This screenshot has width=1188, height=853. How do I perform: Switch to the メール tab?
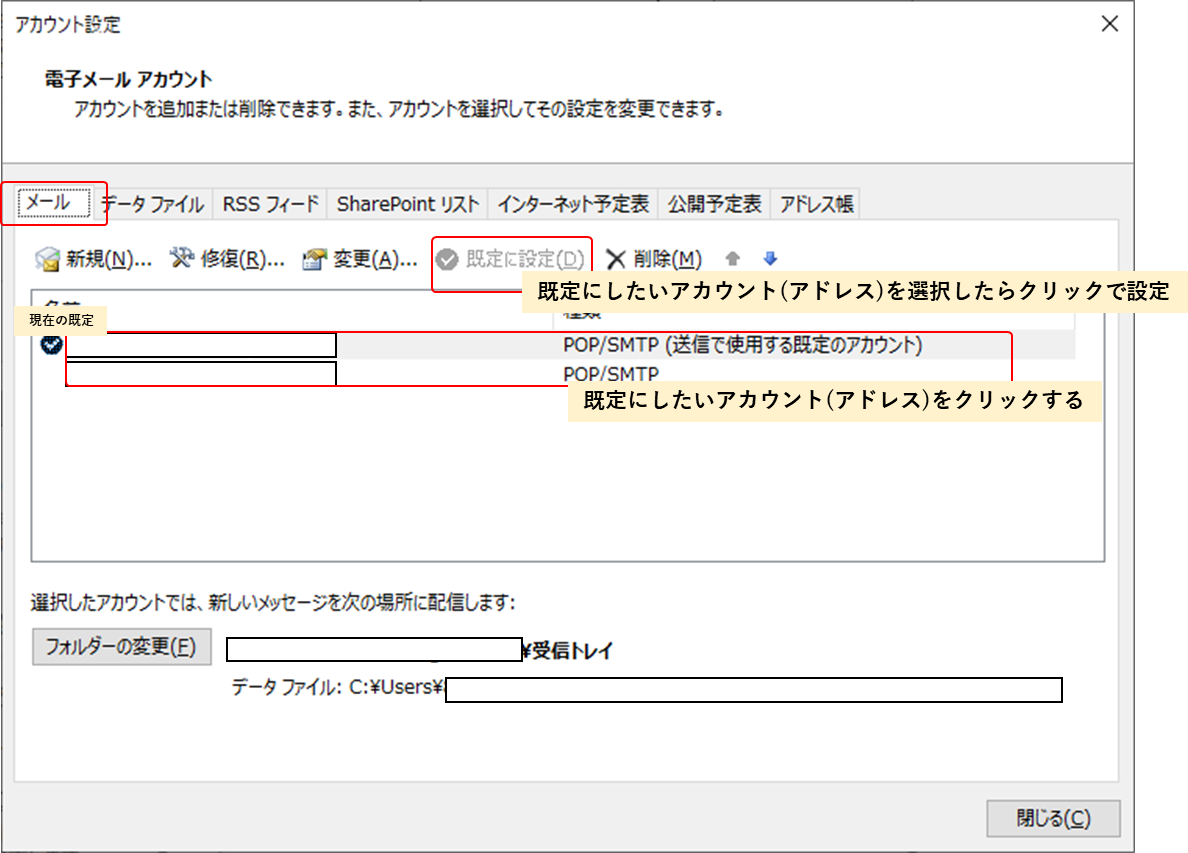point(48,203)
